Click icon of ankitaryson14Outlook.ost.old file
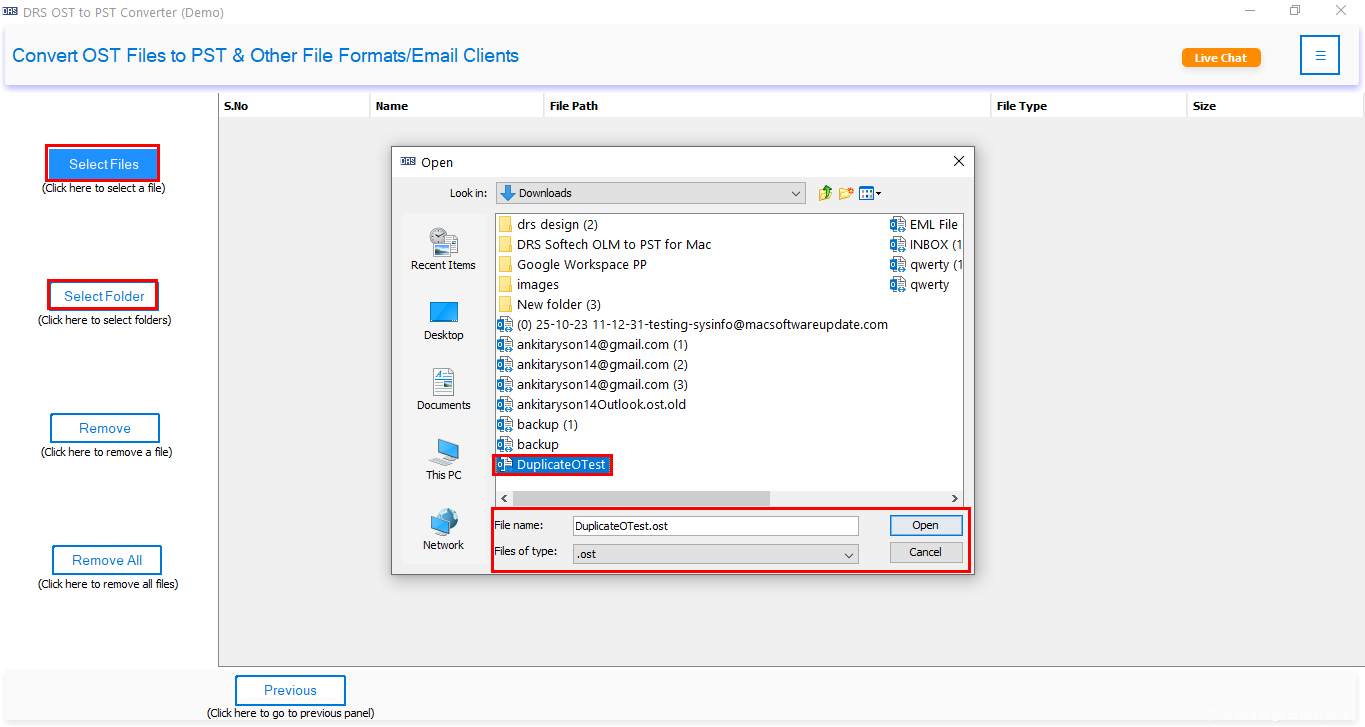Screen dimensions: 1365x727 [505, 405]
